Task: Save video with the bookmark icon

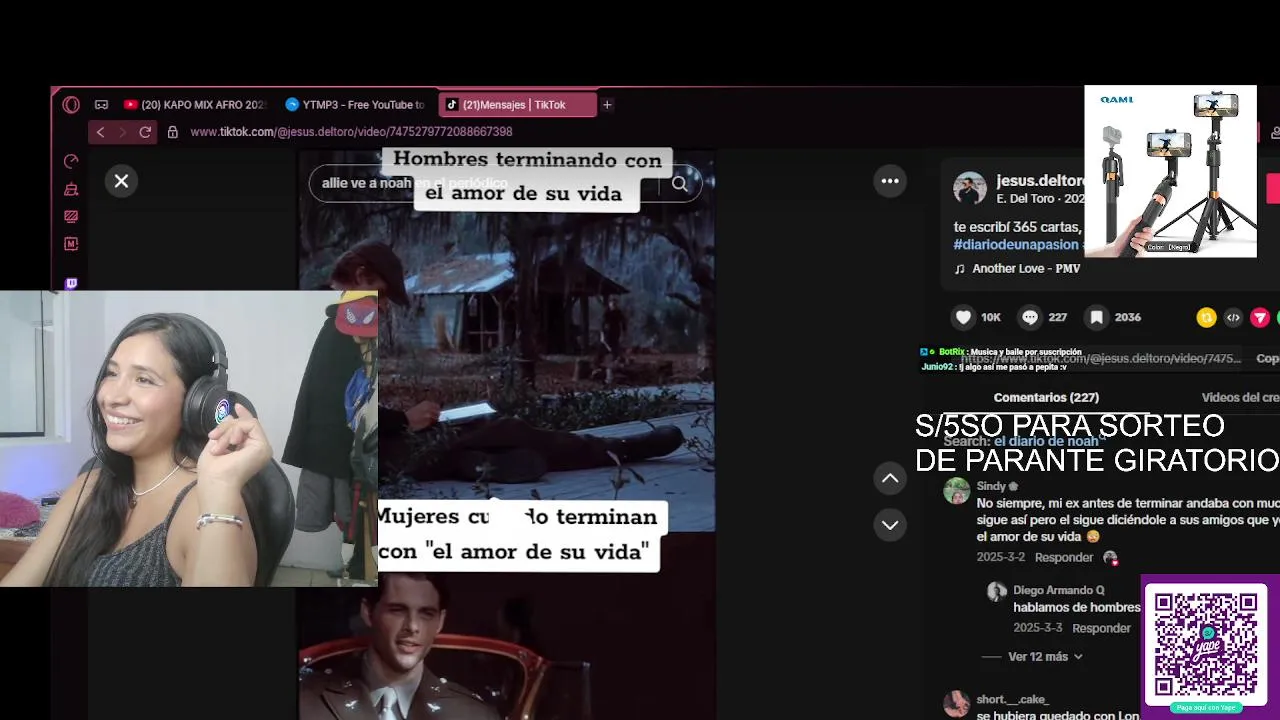Action: (x=1097, y=317)
